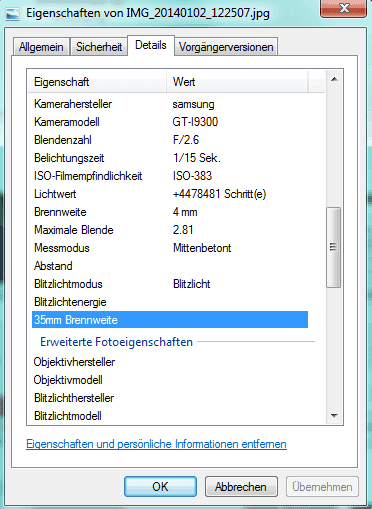This screenshot has height=509, width=372.
Task: Click the Blitzlichtenergie value field
Action: [239, 302]
